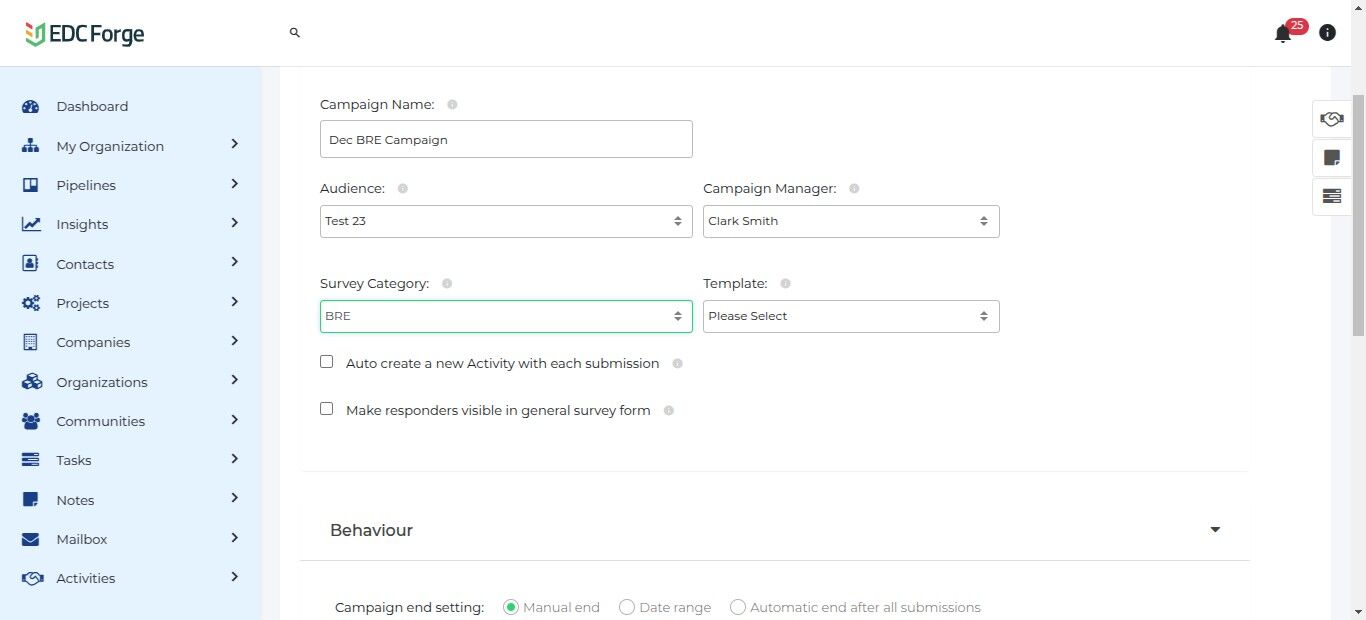Select the Date range radio button

point(627,607)
